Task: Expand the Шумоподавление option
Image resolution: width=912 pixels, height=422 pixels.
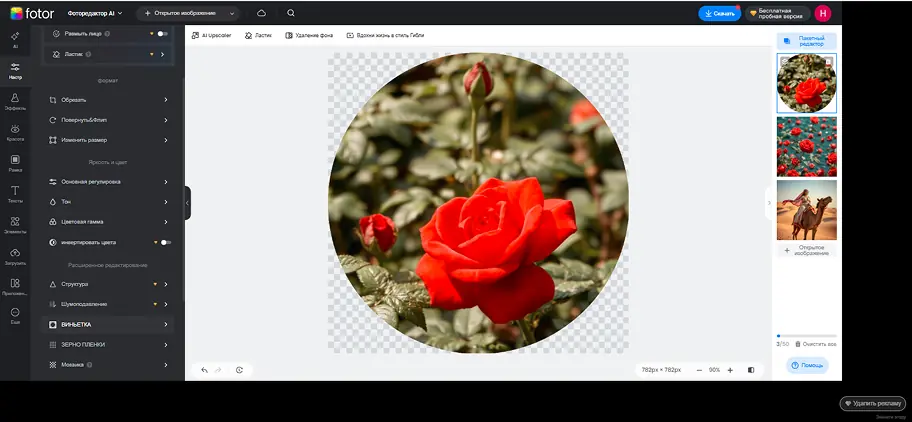Action: coord(108,304)
